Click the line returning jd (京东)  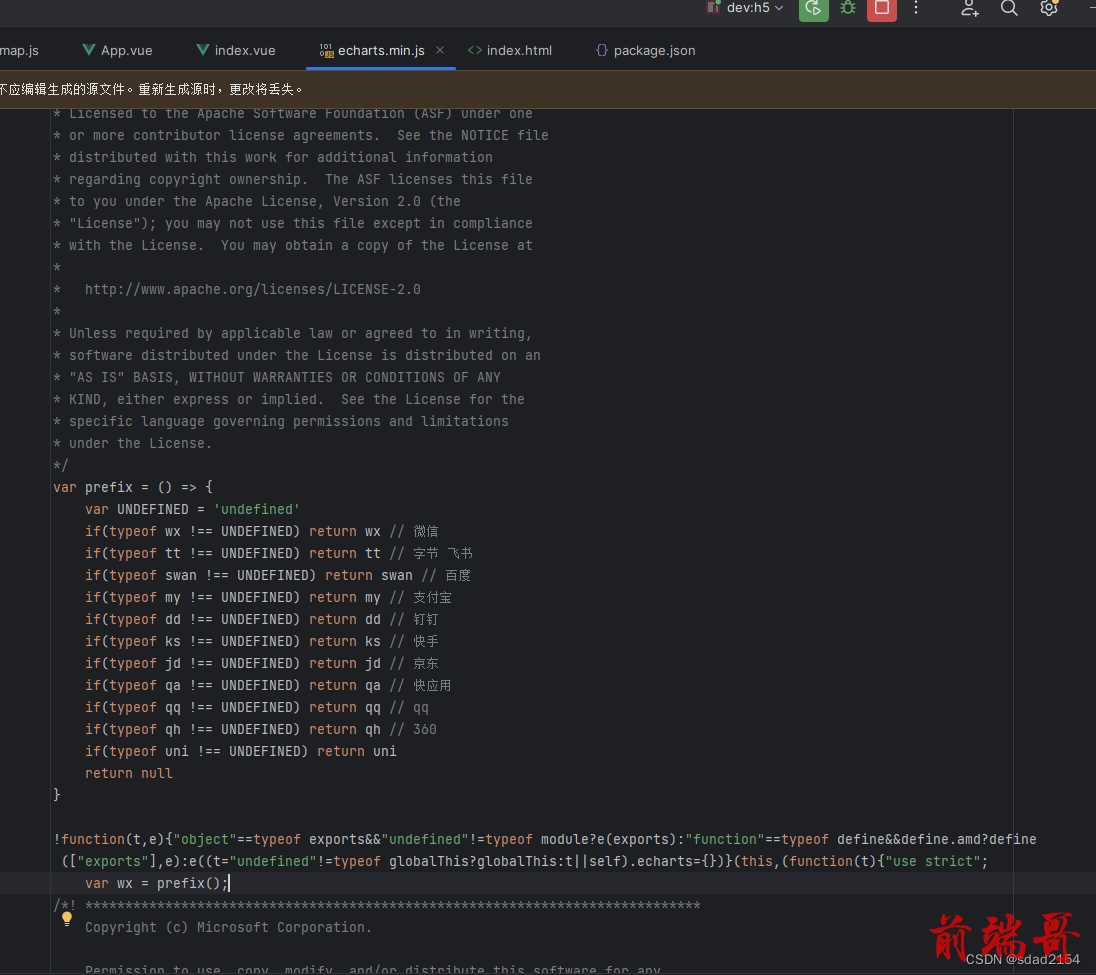pyautogui.click(x=261, y=663)
